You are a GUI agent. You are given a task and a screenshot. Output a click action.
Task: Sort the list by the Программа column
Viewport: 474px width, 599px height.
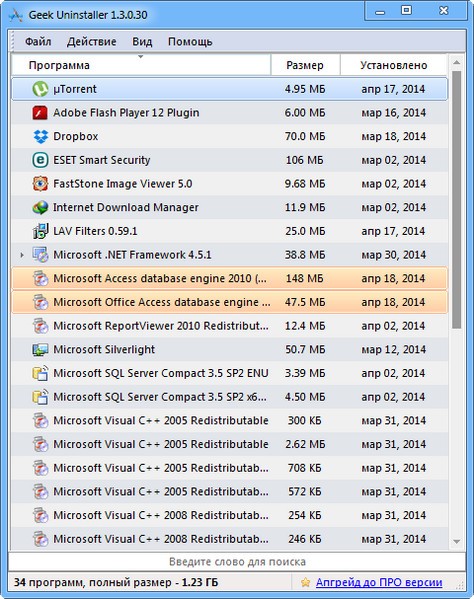tap(141, 65)
